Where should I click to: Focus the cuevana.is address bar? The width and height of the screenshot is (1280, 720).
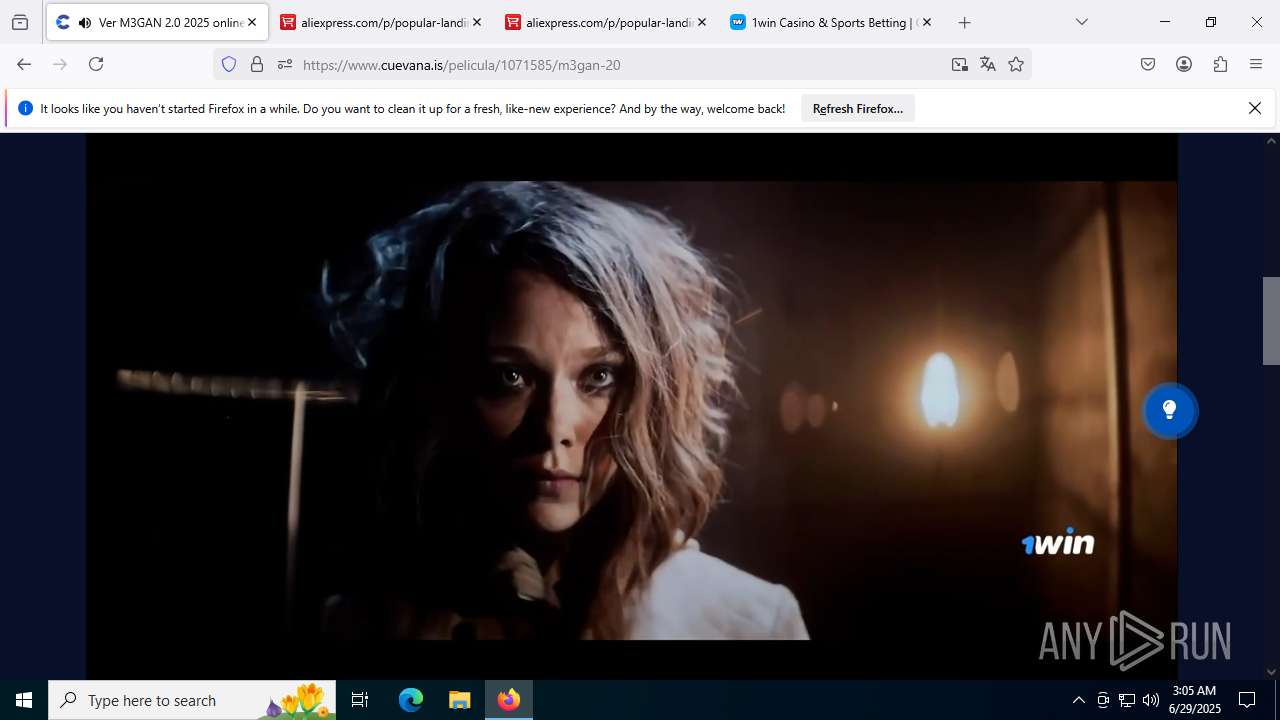pos(620,64)
